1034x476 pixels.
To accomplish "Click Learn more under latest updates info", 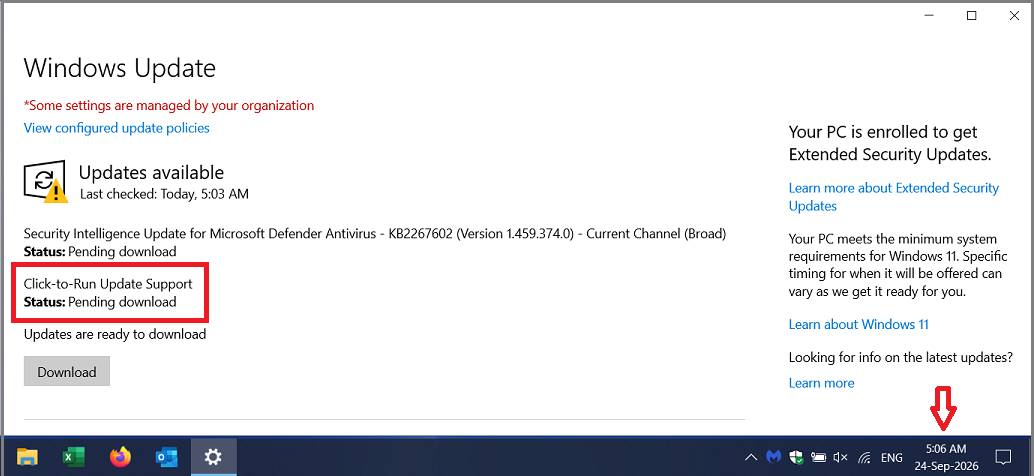I will [x=822, y=383].
